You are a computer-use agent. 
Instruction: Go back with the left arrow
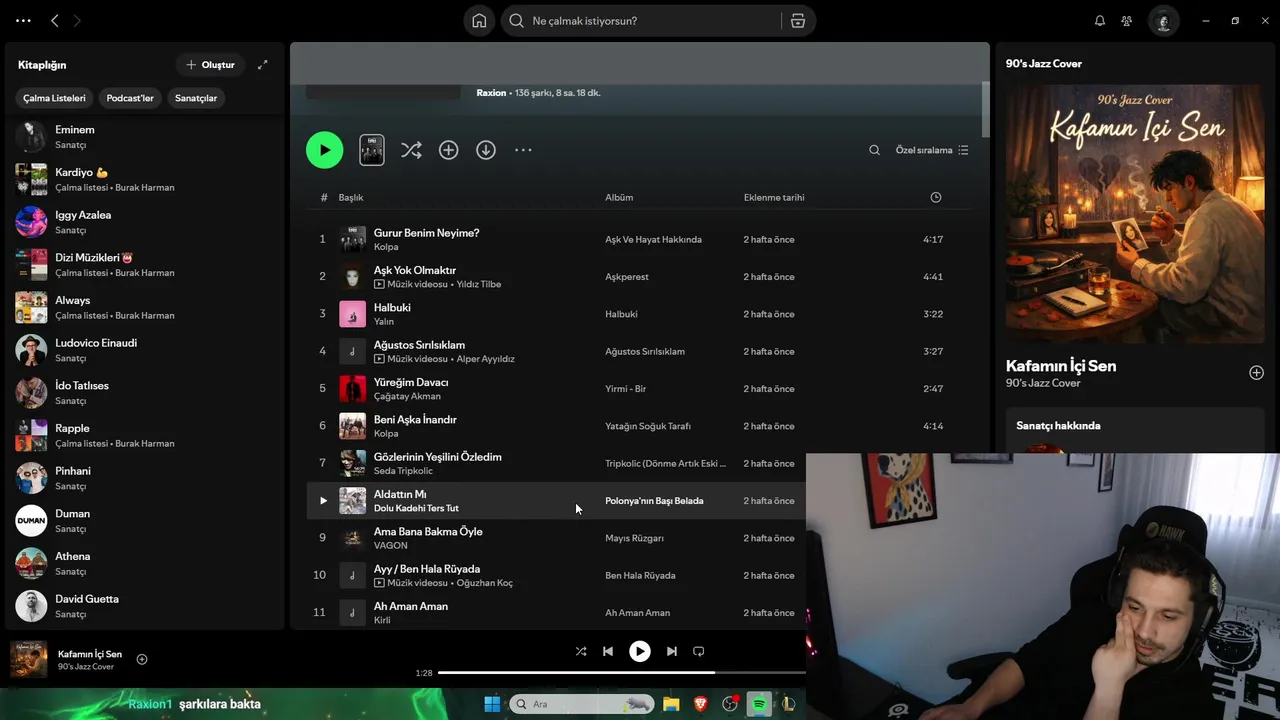[x=55, y=21]
